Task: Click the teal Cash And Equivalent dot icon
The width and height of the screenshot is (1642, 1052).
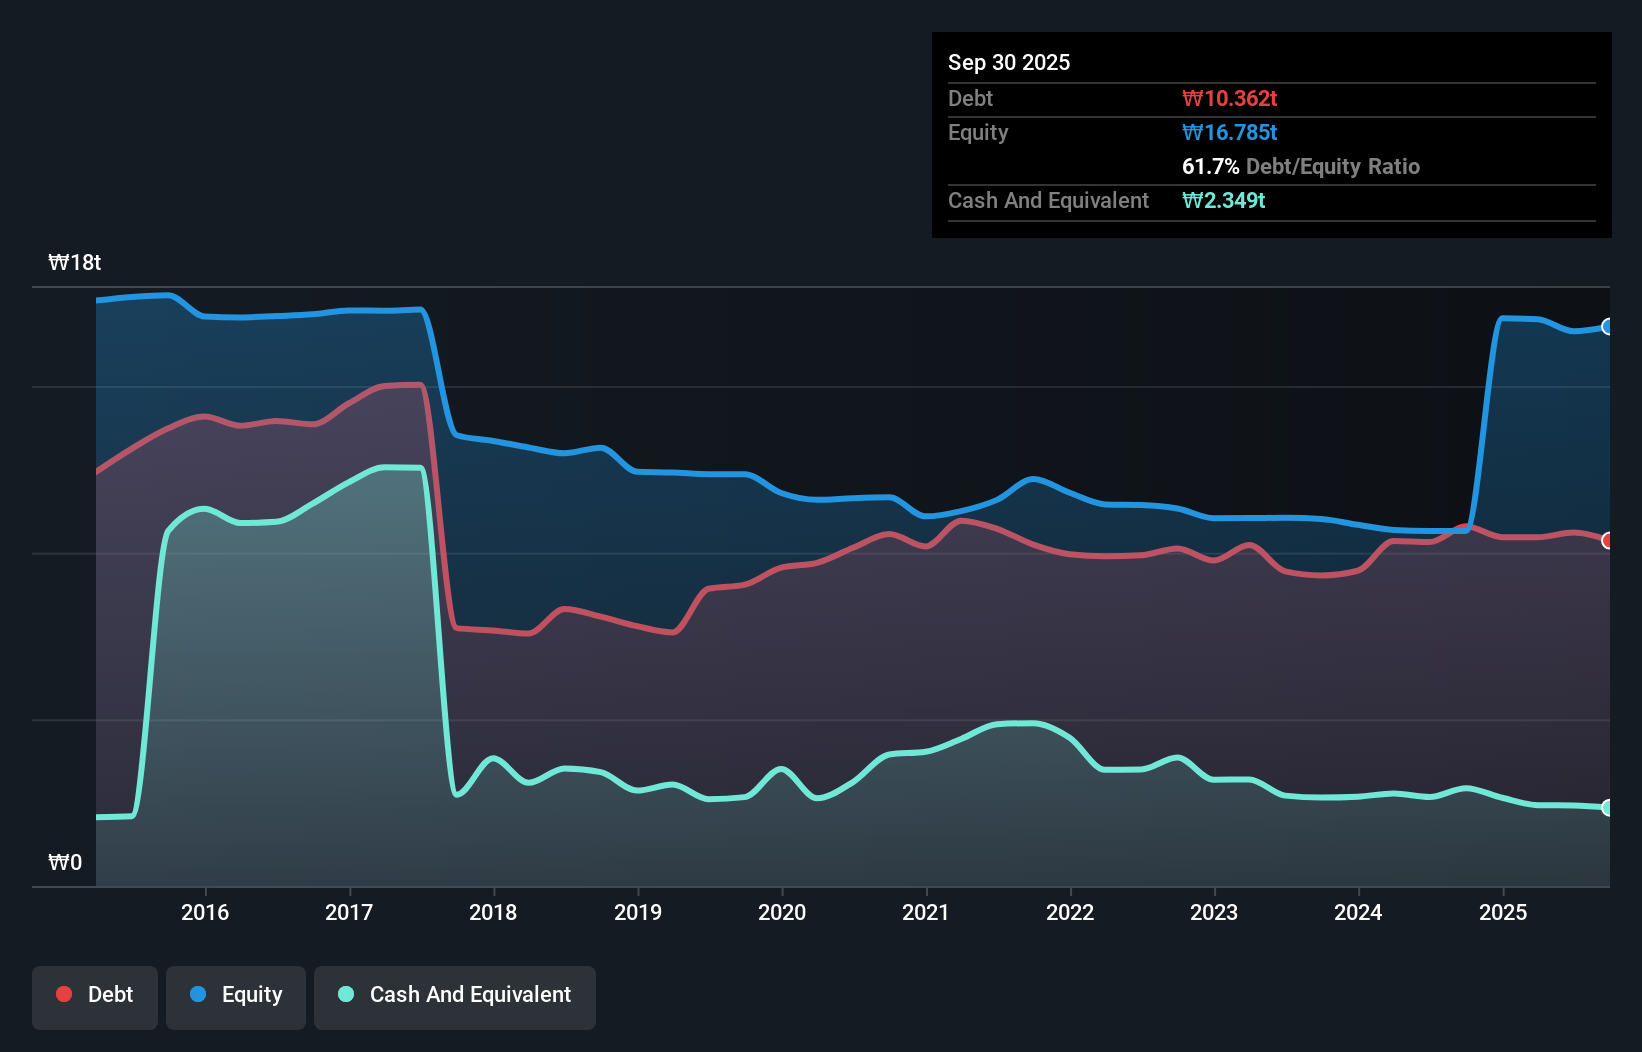Action: coord(344,994)
